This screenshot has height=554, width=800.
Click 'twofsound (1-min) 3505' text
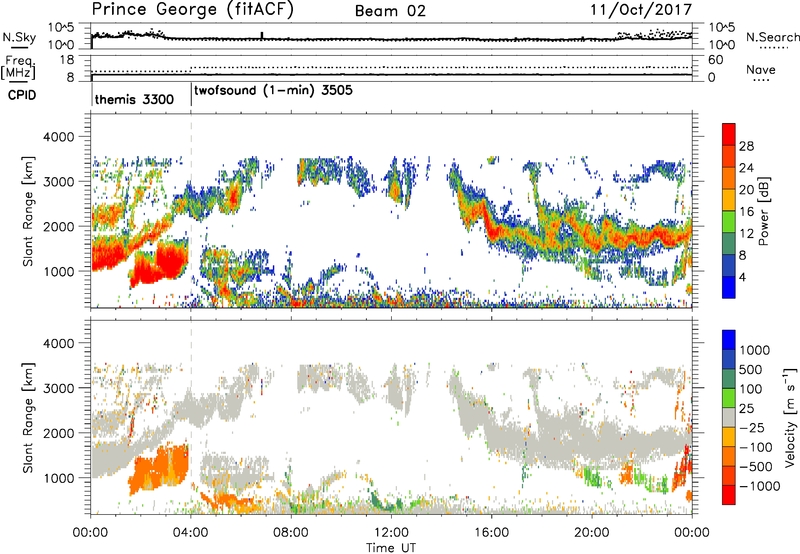pyautogui.click(x=273, y=90)
